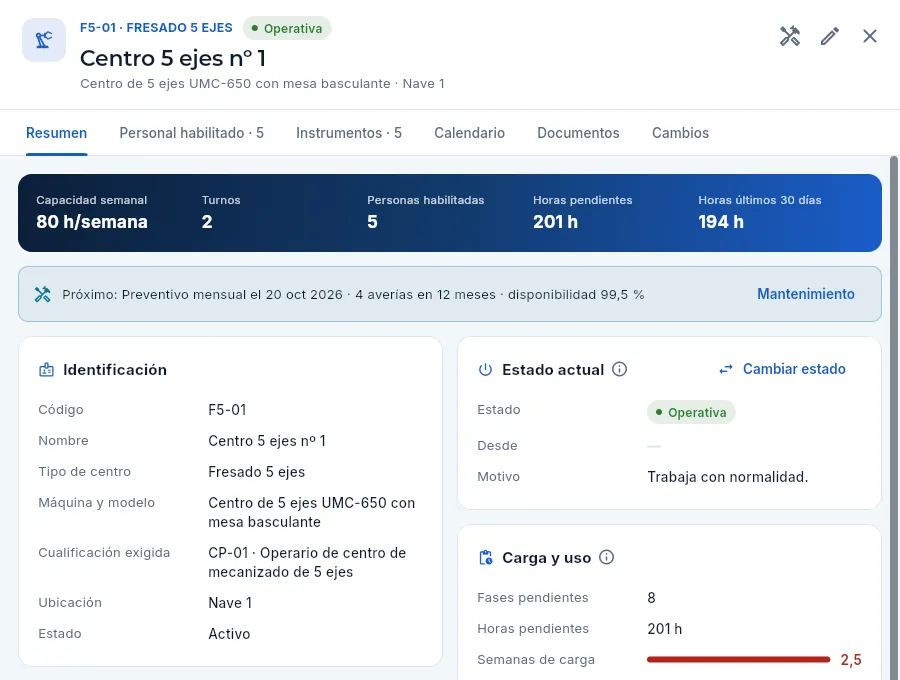Close the work center panel
The height and width of the screenshot is (680, 900).
870,36
